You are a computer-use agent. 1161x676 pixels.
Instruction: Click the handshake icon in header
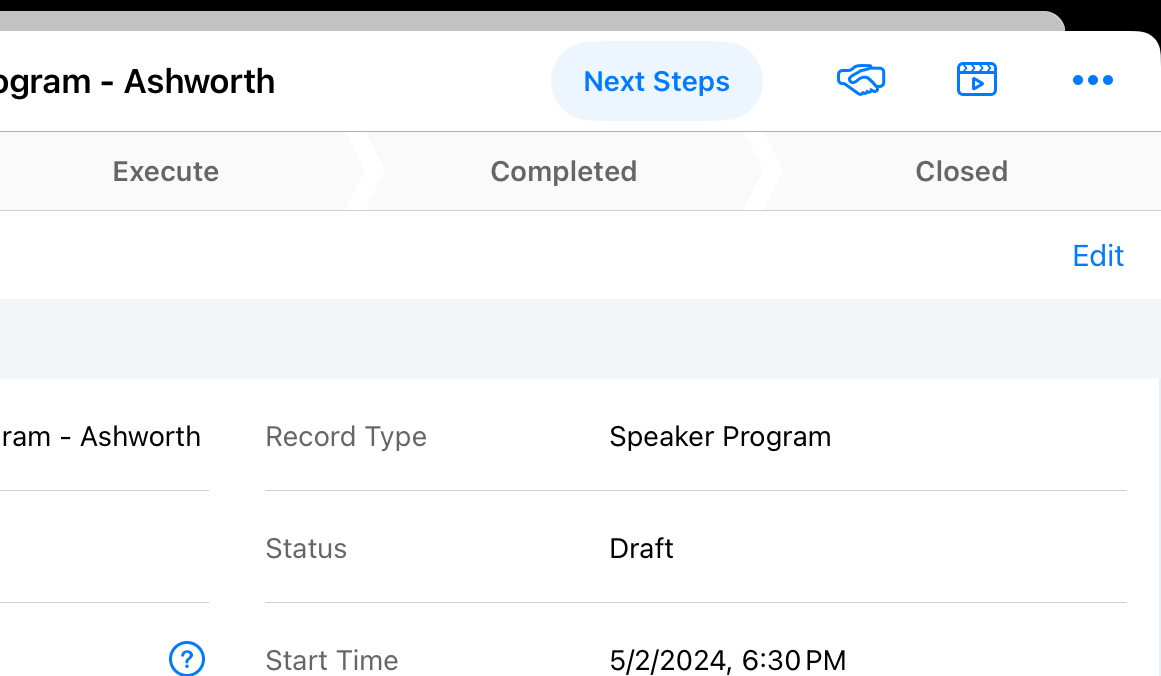coord(861,80)
